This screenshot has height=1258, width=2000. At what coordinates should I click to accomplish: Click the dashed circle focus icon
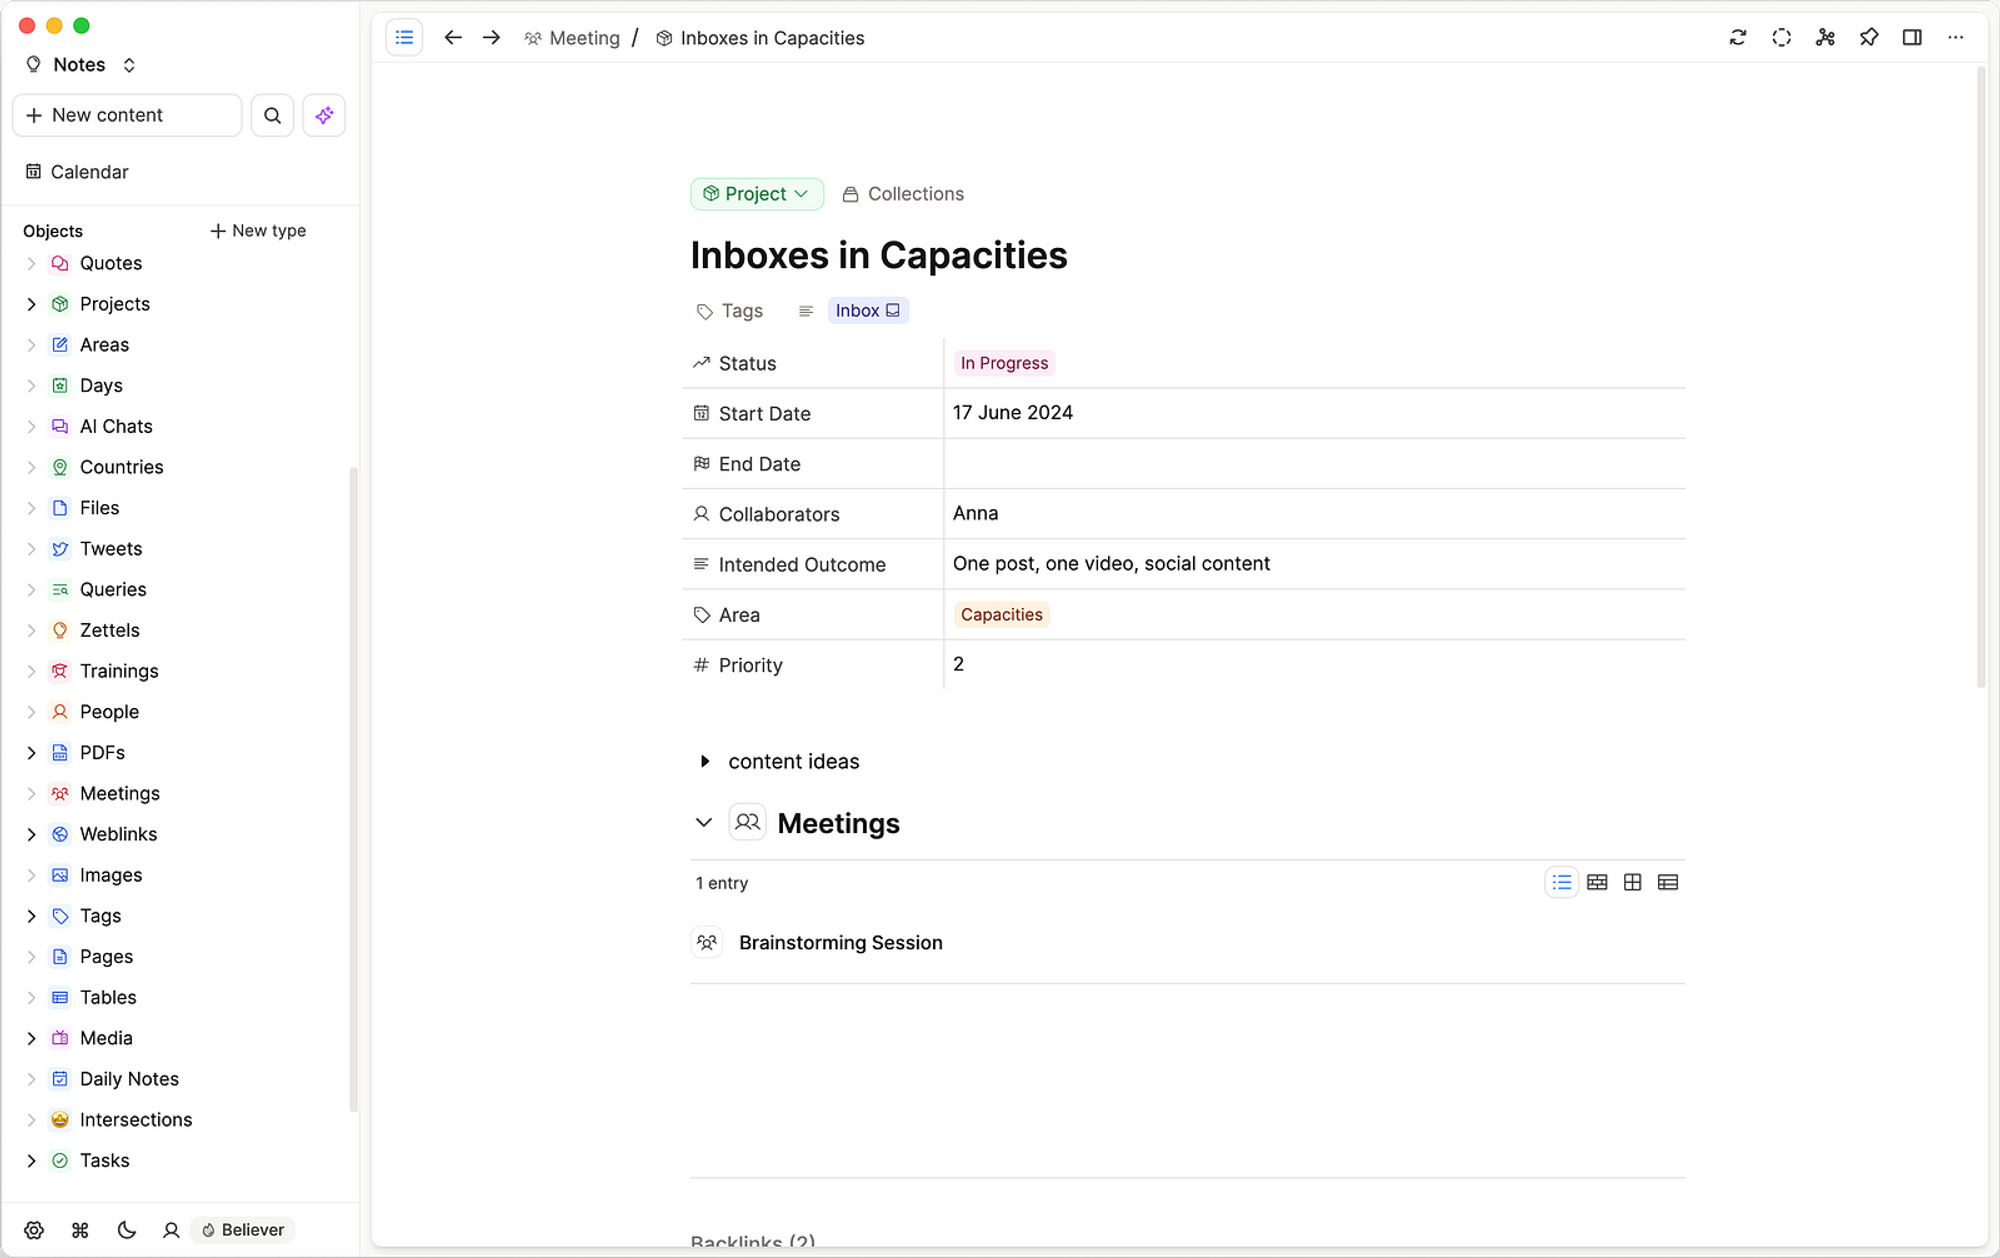[x=1782, y=38]
